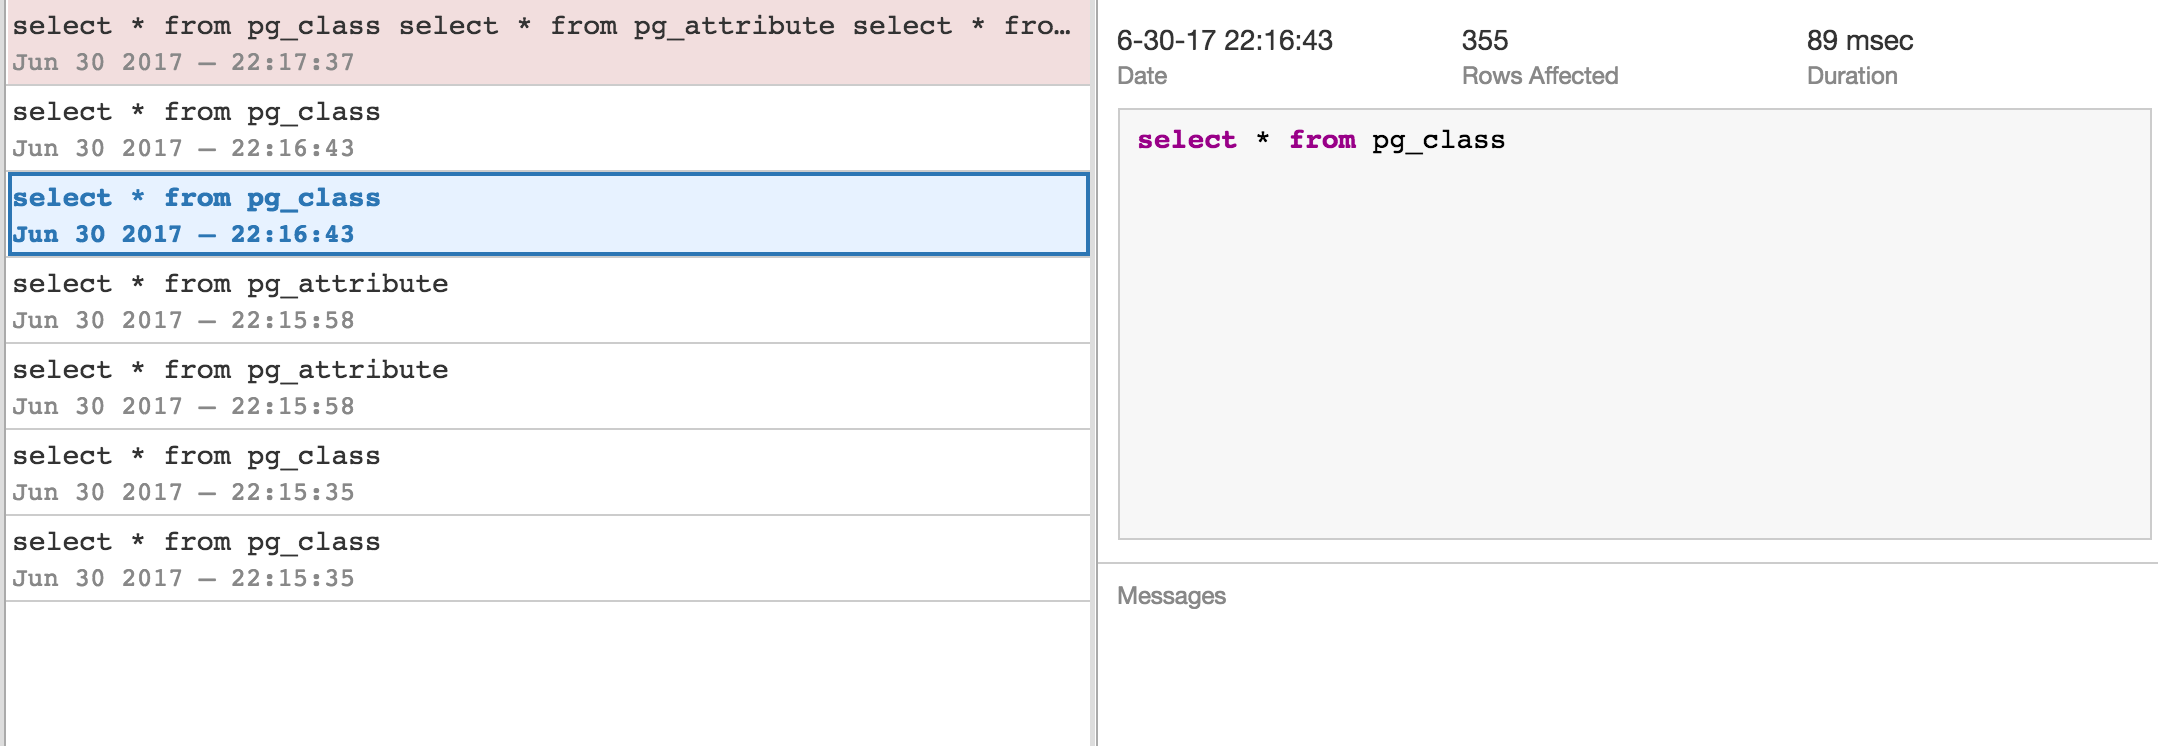
Task: Click the Date label
Action: (1142, 76)
